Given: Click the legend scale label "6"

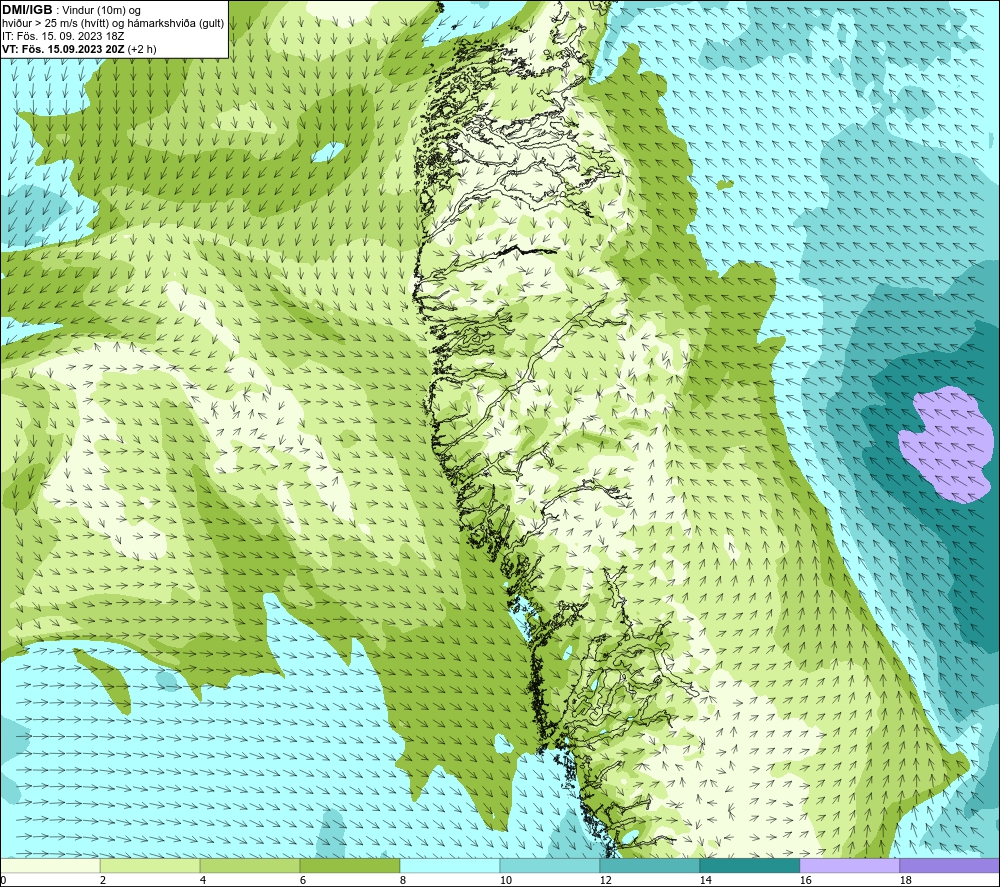Looking at the screenshot, I should tap(303, 880).
